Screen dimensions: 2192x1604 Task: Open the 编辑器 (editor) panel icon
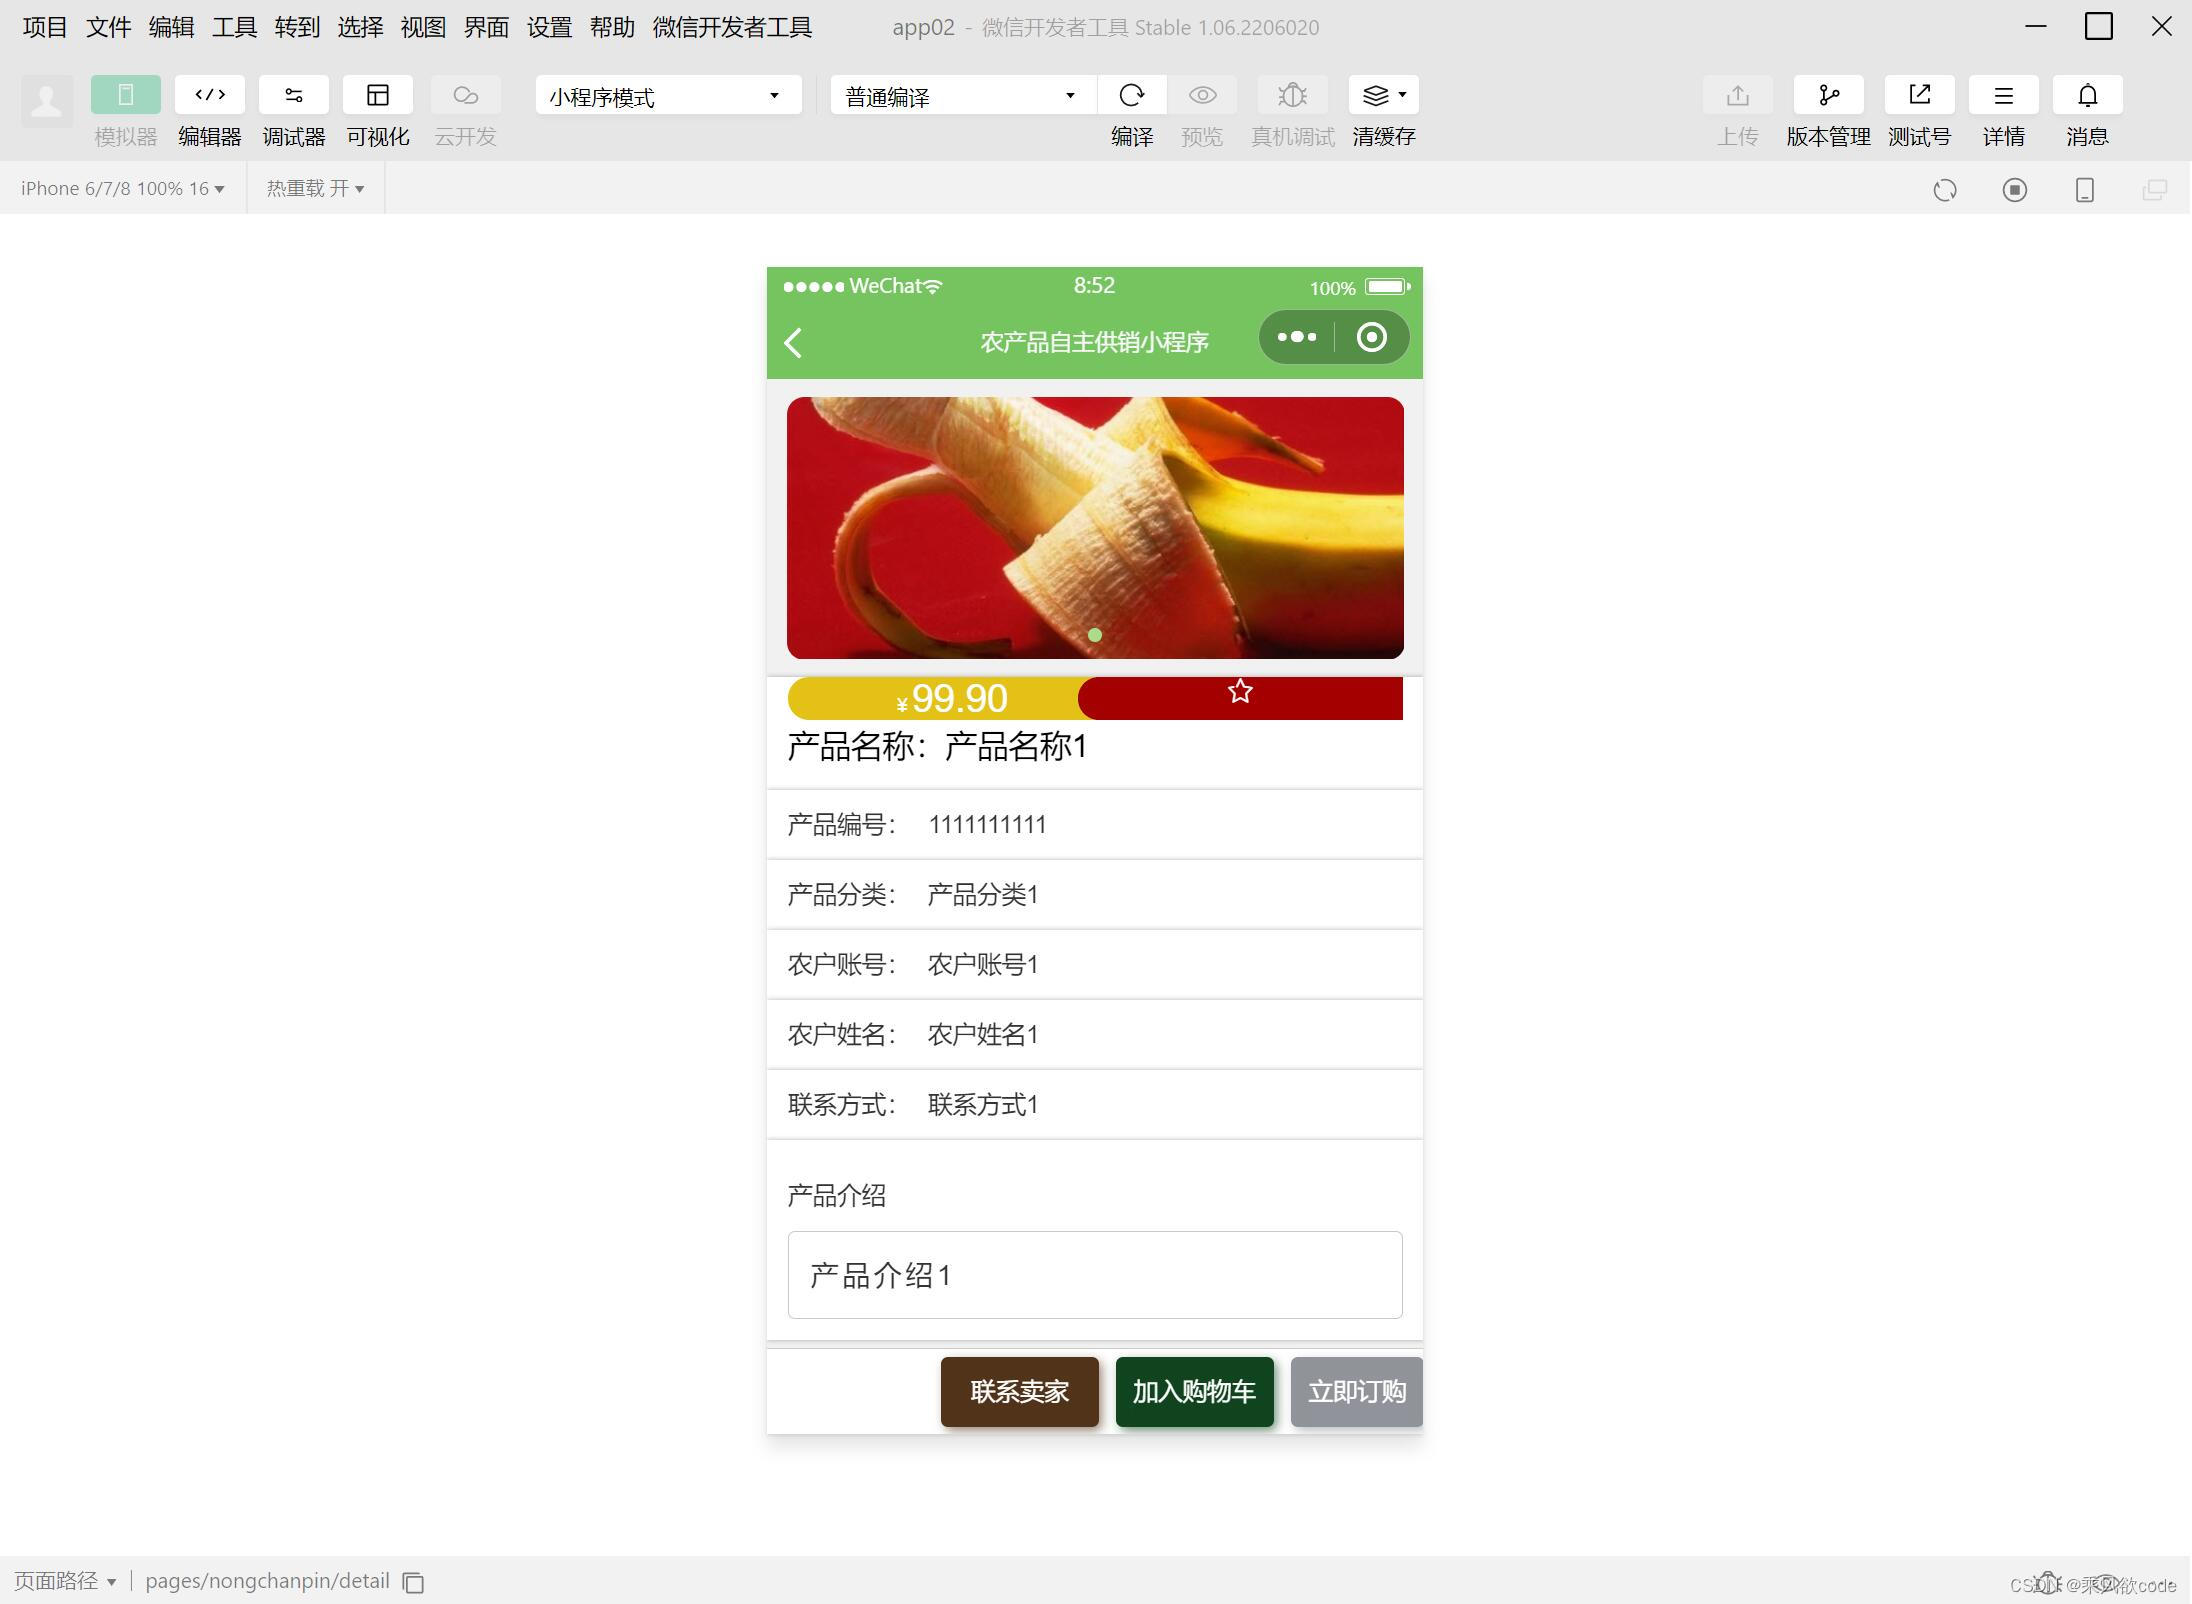209,95
